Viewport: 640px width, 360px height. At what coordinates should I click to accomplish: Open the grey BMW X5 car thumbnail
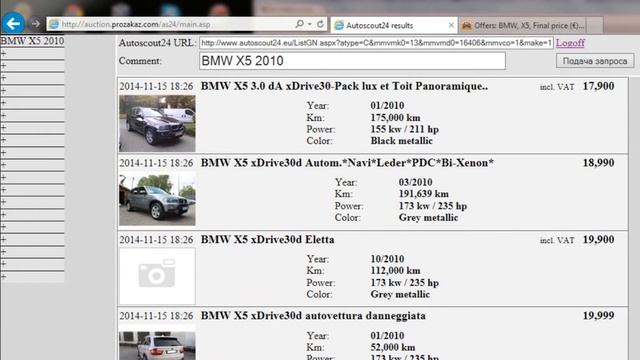[x=157, y=199]
